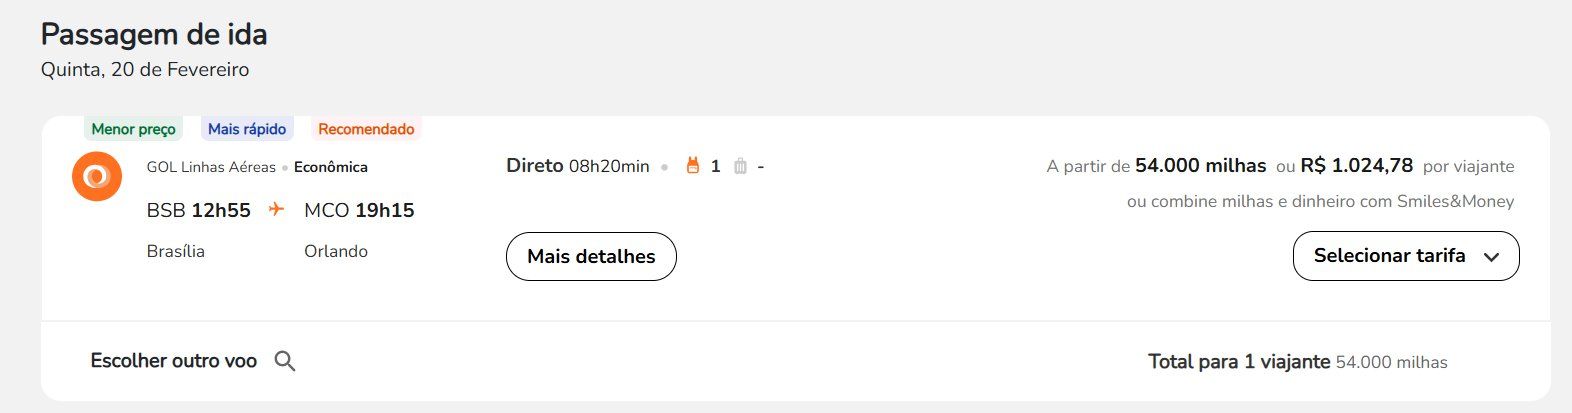Click the R$ 1.024,78 price

pos(1357,166)
